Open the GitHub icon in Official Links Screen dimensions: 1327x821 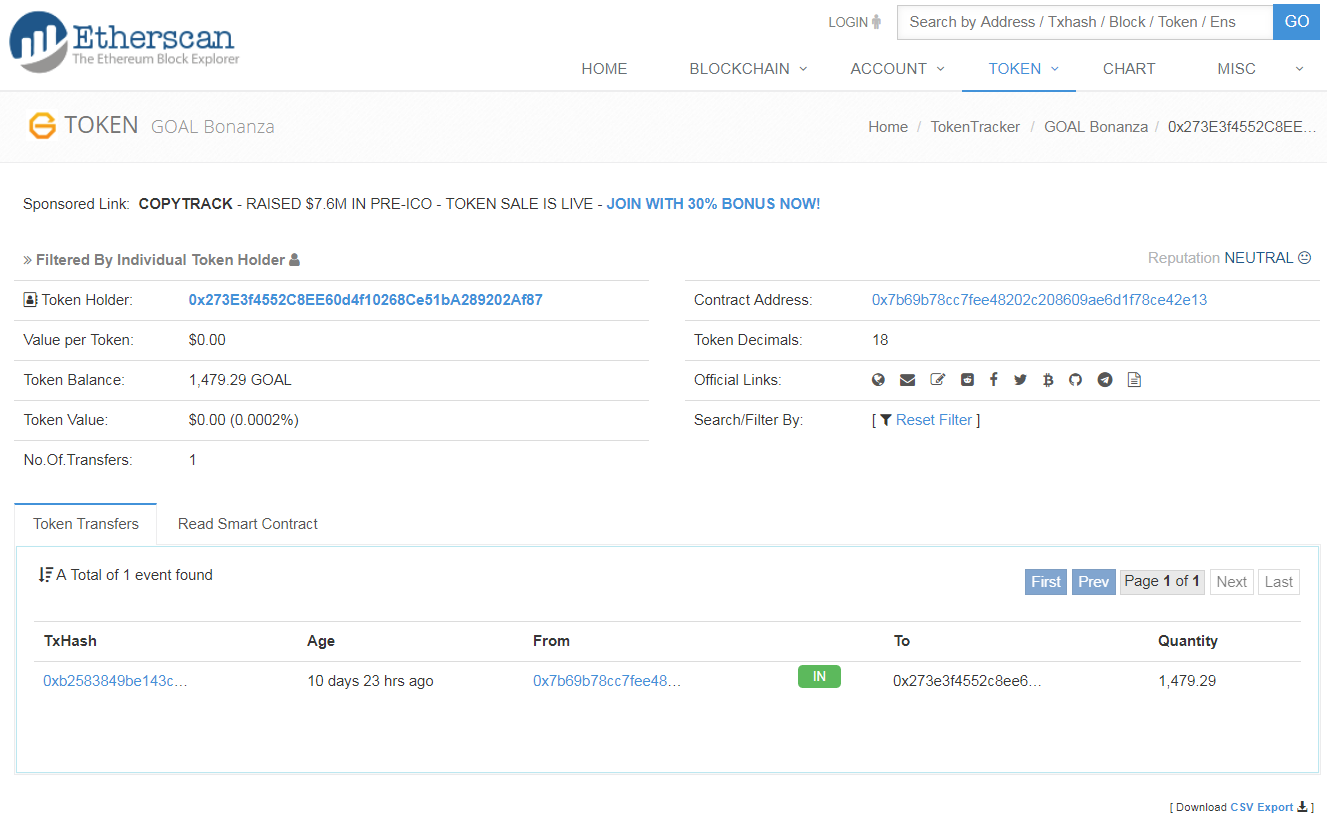pyautogui.click(x=1076, y=380)
